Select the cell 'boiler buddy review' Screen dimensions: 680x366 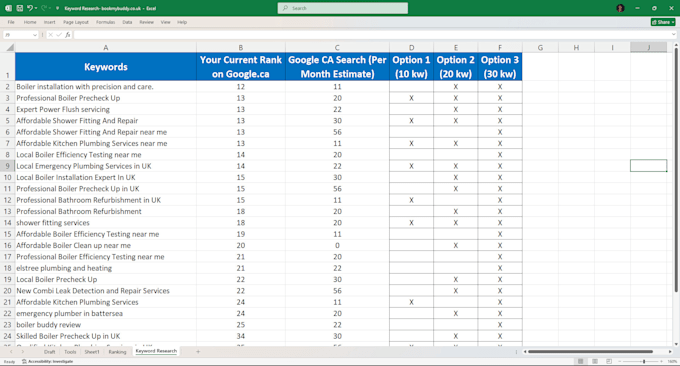coord(106,325)
